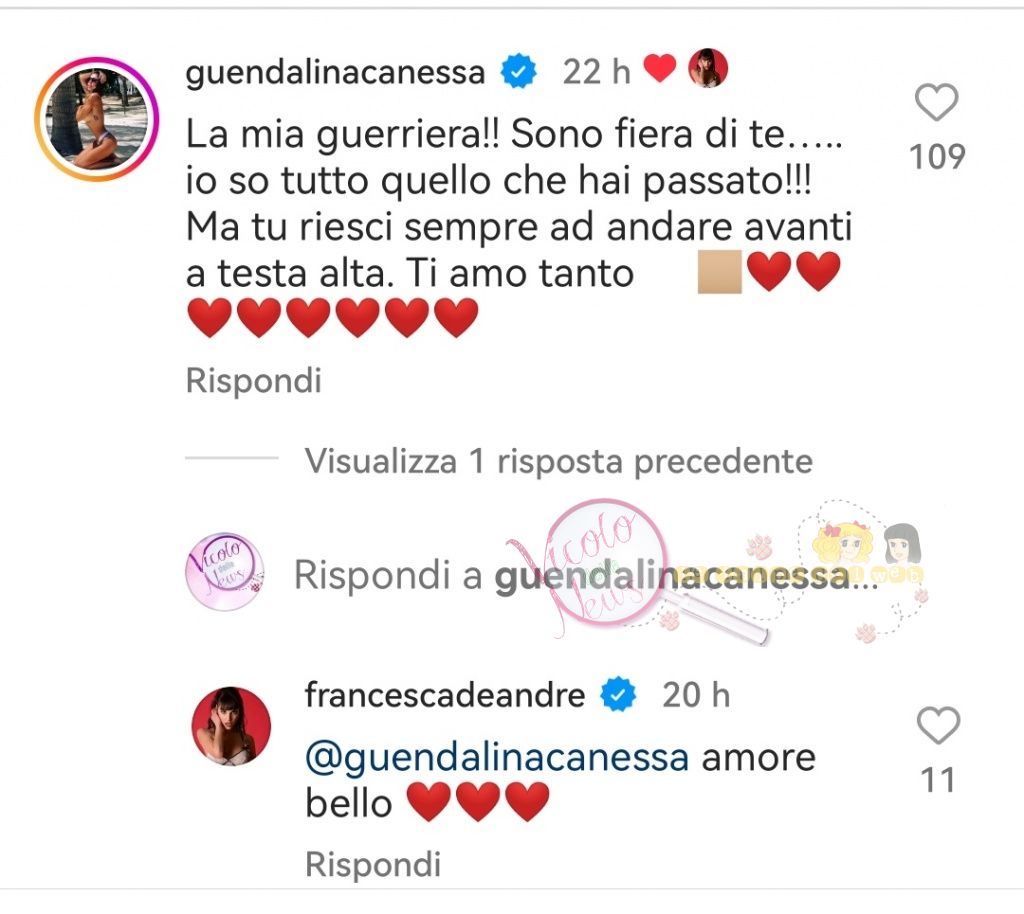Expand Visualizza 1 risposta precedente
The width and height of the screenshot is (1024, 914).
click(559, 462)
